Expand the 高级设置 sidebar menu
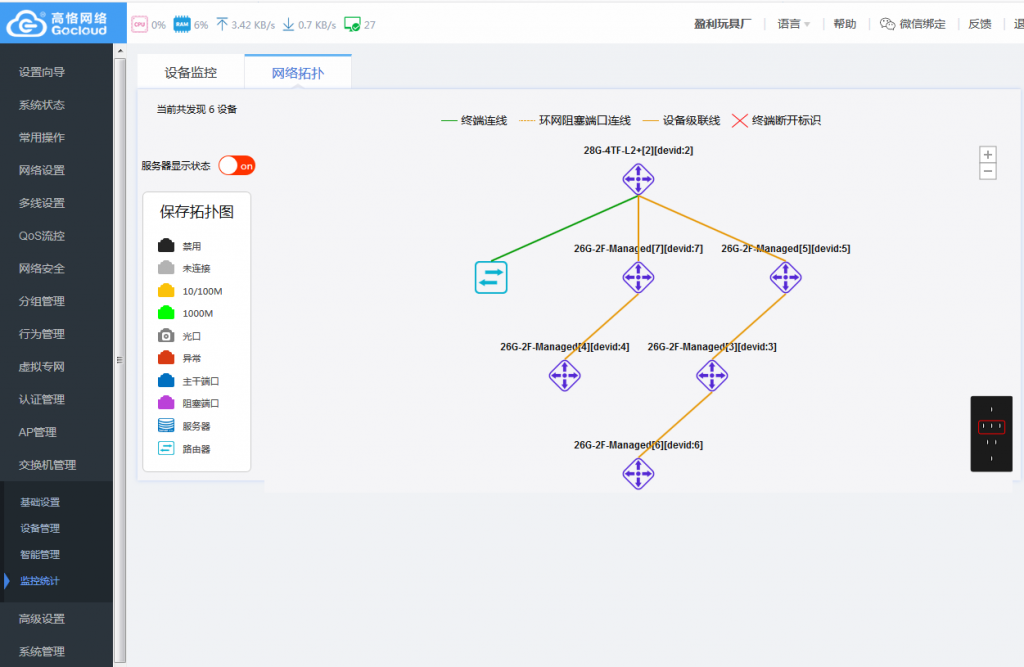Screen dimensions: 1024x667 (41, 619)
